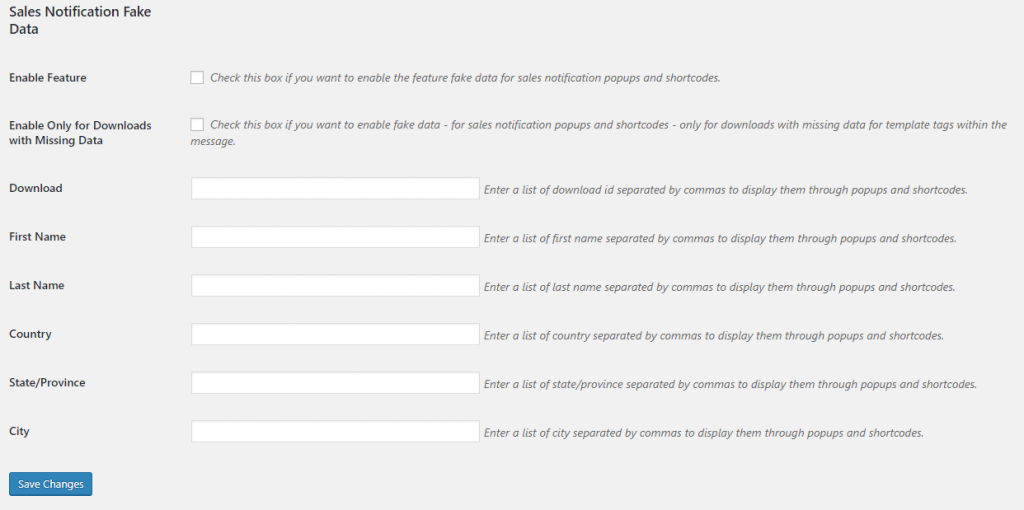The height and width of the screenshot is (510, 1024).
Task: Click the Download field label
Action: [x=36, y=188]
